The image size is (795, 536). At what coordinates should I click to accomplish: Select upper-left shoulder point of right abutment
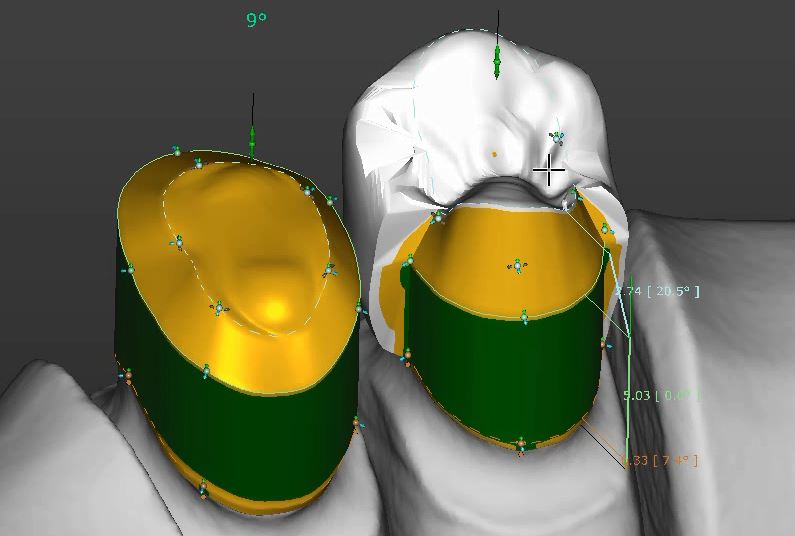(x=437, y=215)
